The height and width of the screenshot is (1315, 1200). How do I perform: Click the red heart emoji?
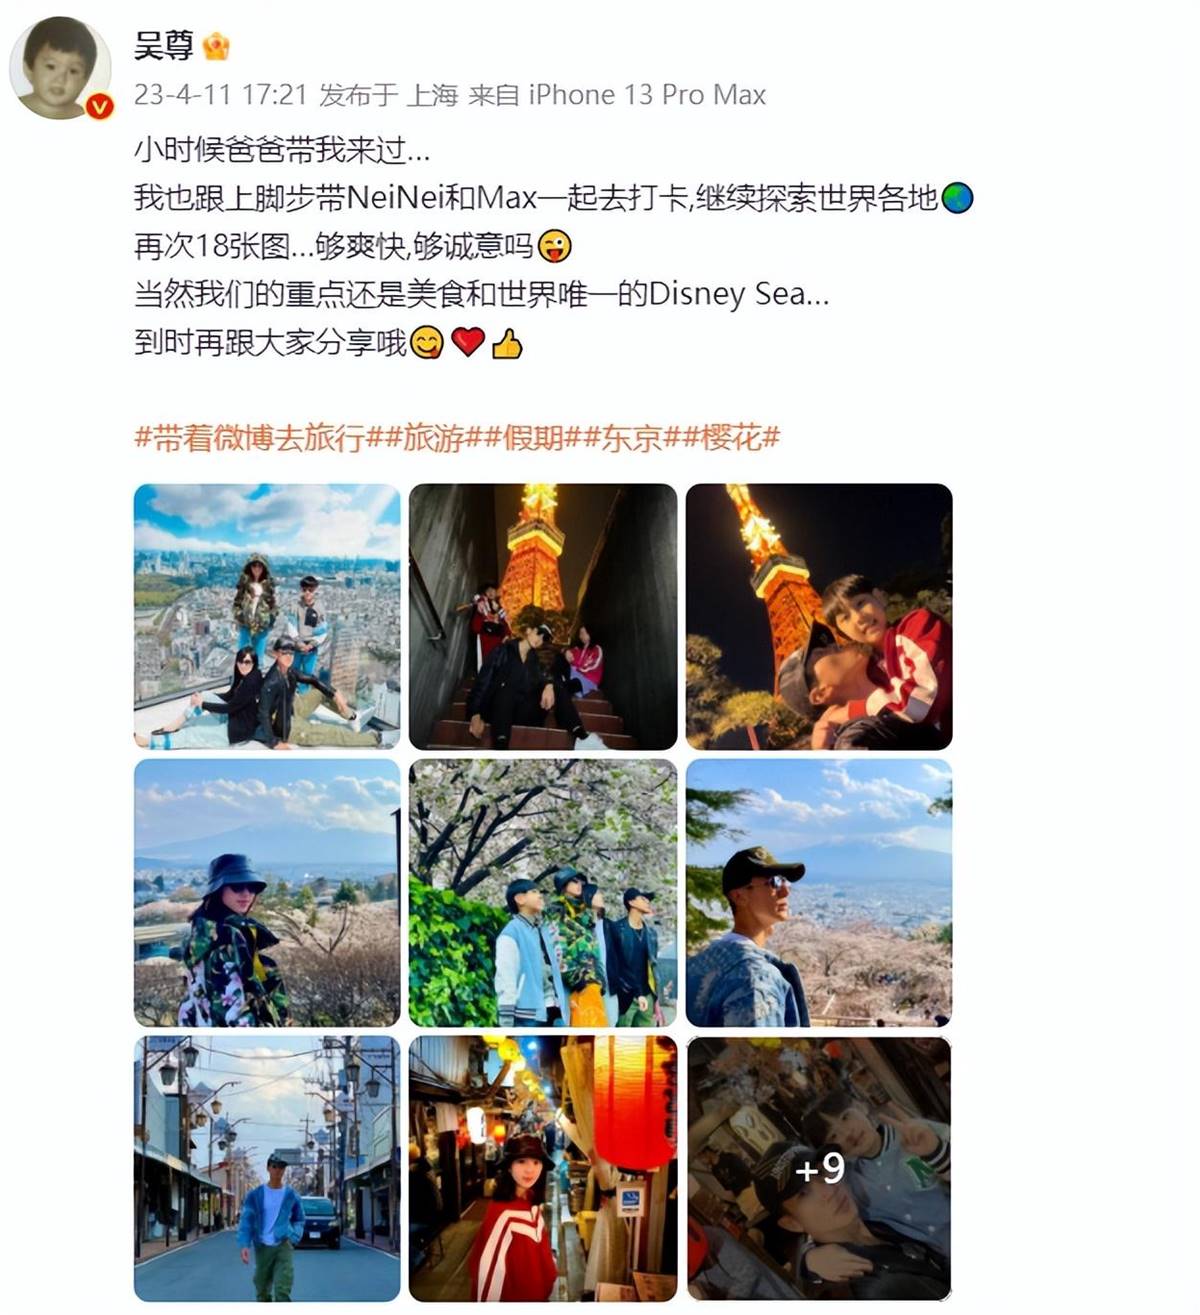click(x=468, y=343)
